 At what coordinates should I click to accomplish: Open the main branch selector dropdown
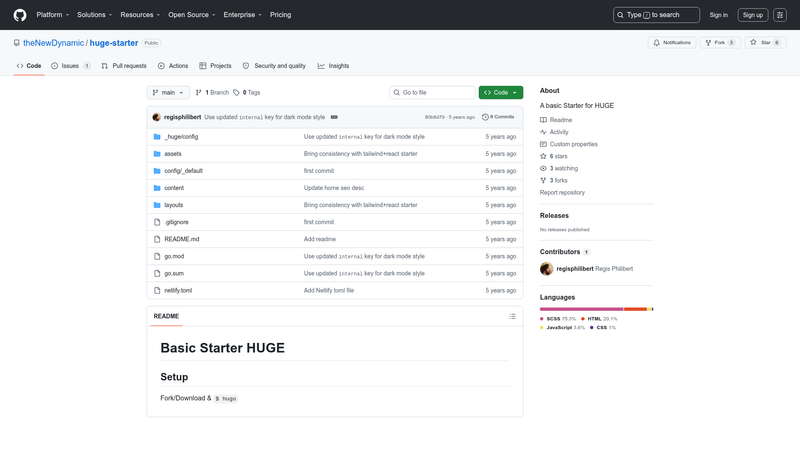pyautogui.click(x=168, y=92)
